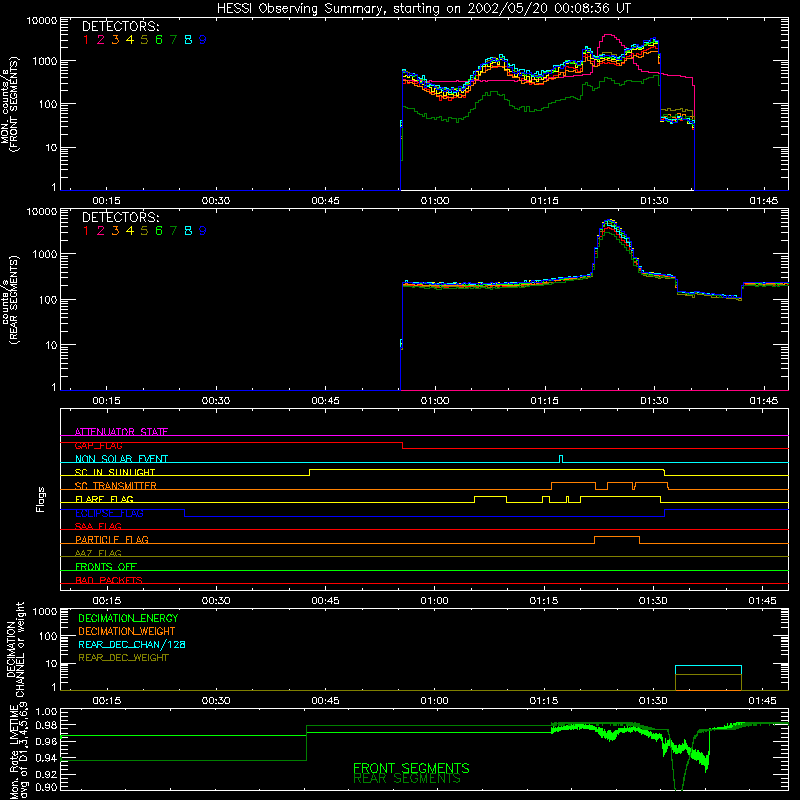Image resolution: width=800 pixels, height=800 pixels.
Task: Click the ATTENUATOR_STATE flag label
Action: tap(121, 432)
